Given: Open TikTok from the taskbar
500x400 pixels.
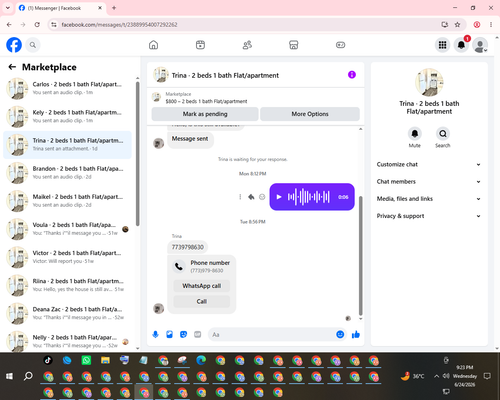Looking at the screenshot, I should [x=48, y=360].
